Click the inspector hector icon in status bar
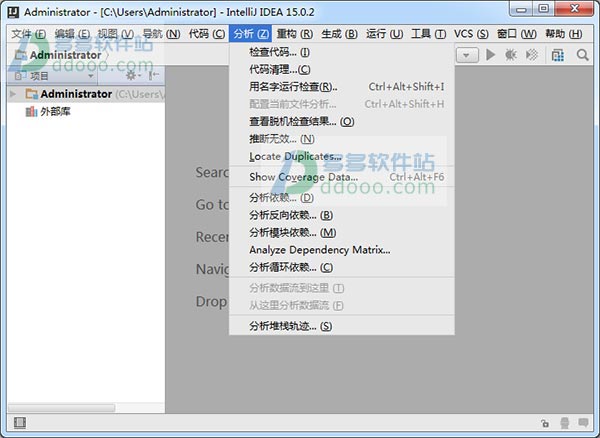Screen dimensions: 600x438 [x=564, y=423]
